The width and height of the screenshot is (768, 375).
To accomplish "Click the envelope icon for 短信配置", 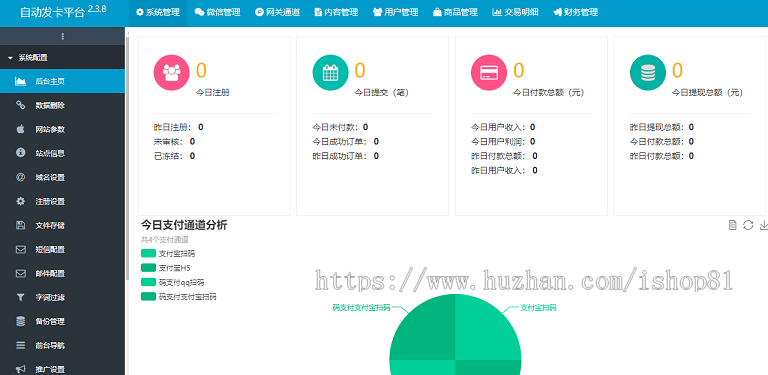I will (x=21, y=249).
